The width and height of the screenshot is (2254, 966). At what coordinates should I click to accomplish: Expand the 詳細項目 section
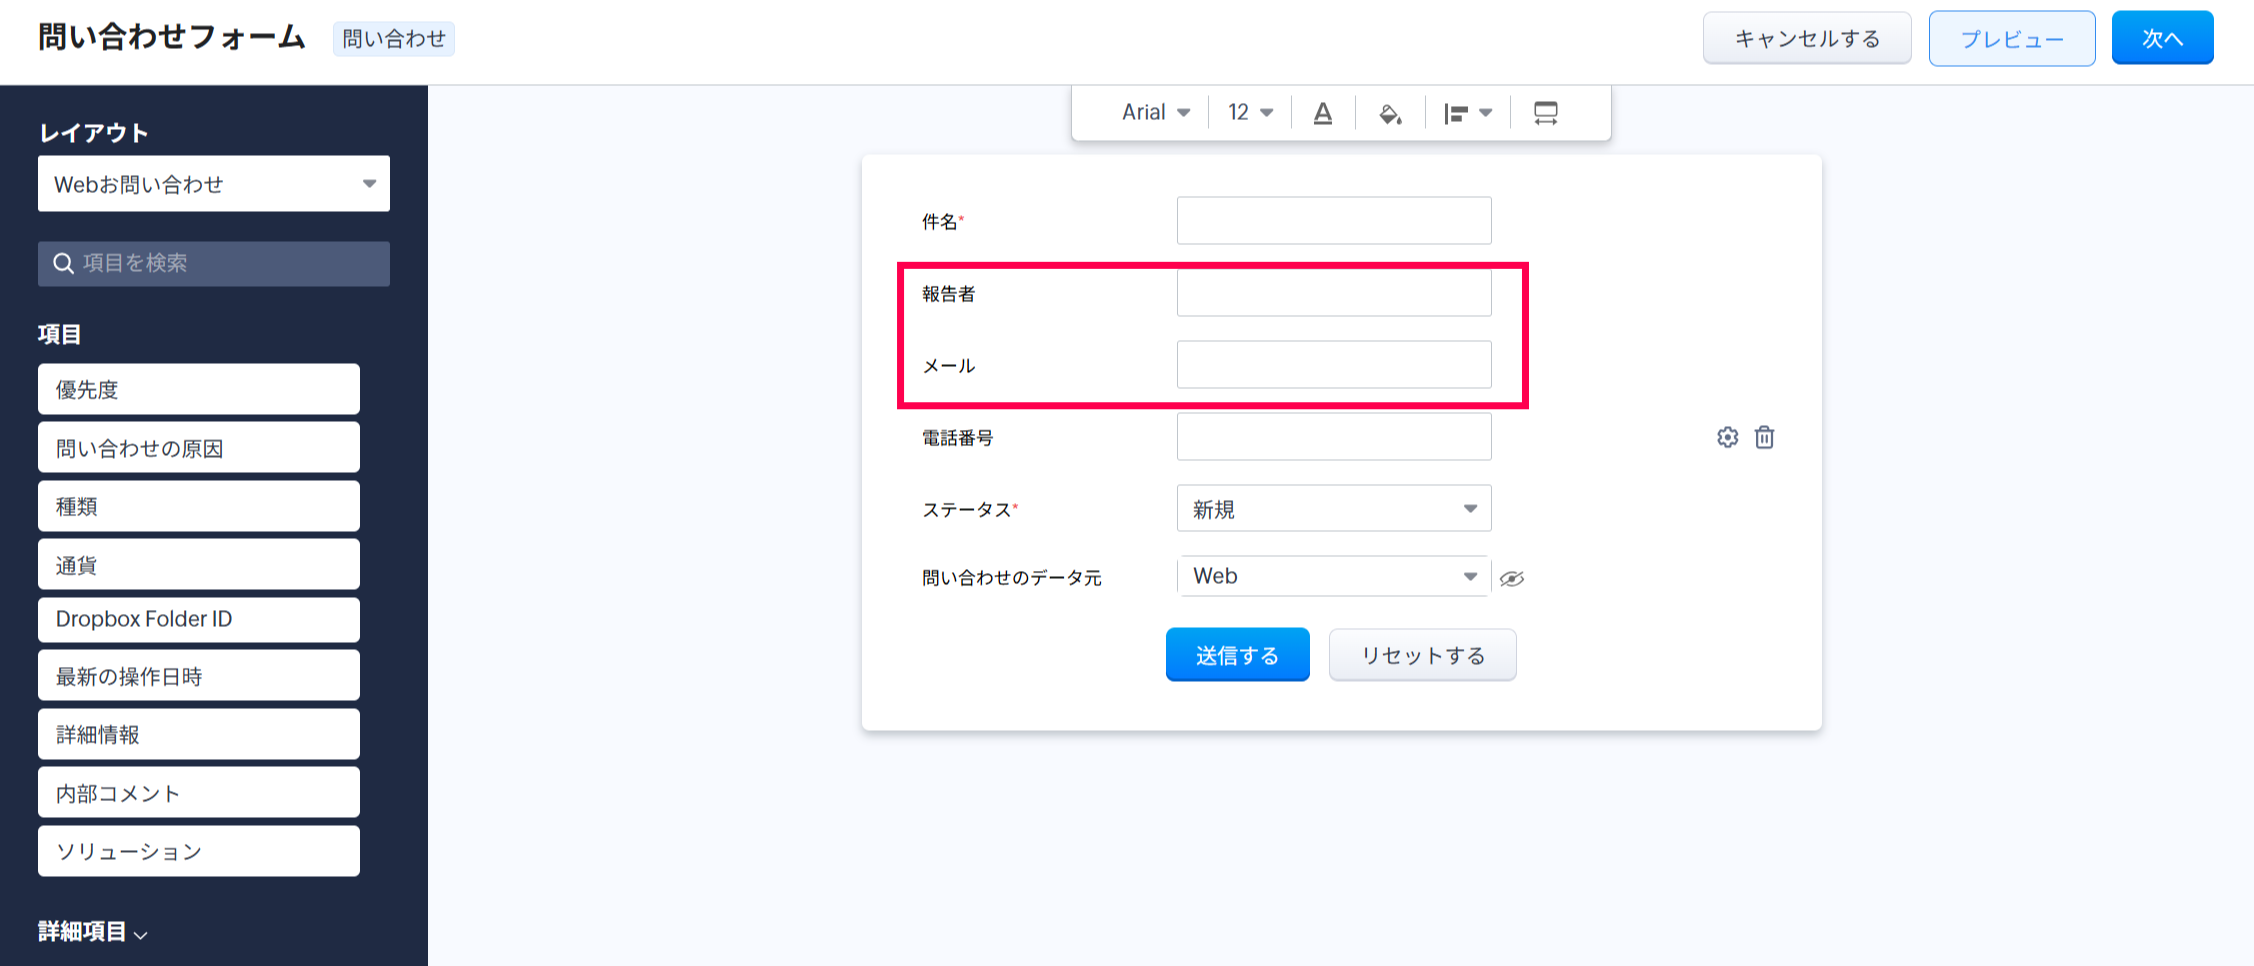92,932
